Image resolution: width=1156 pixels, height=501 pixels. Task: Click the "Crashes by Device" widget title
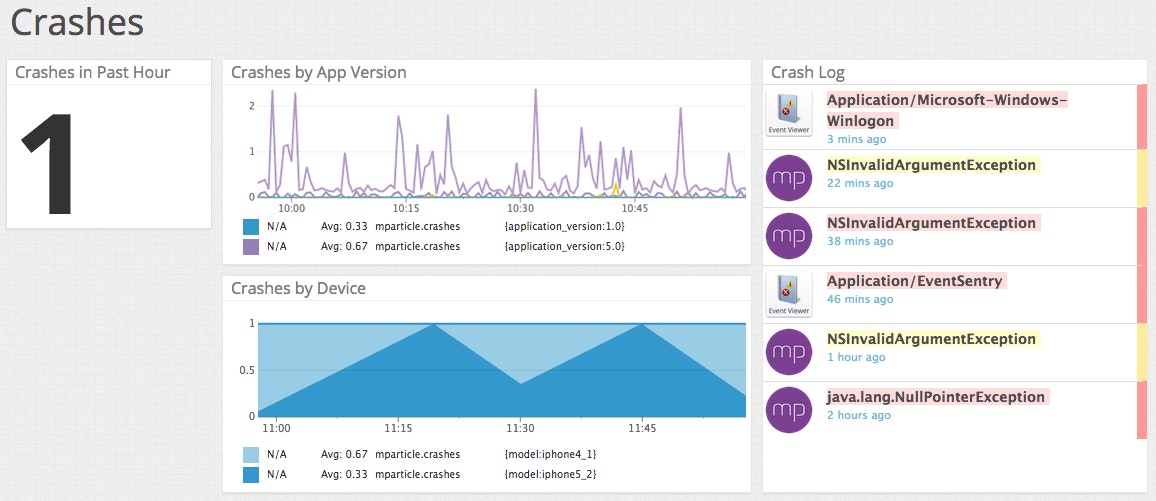[298, 289]
